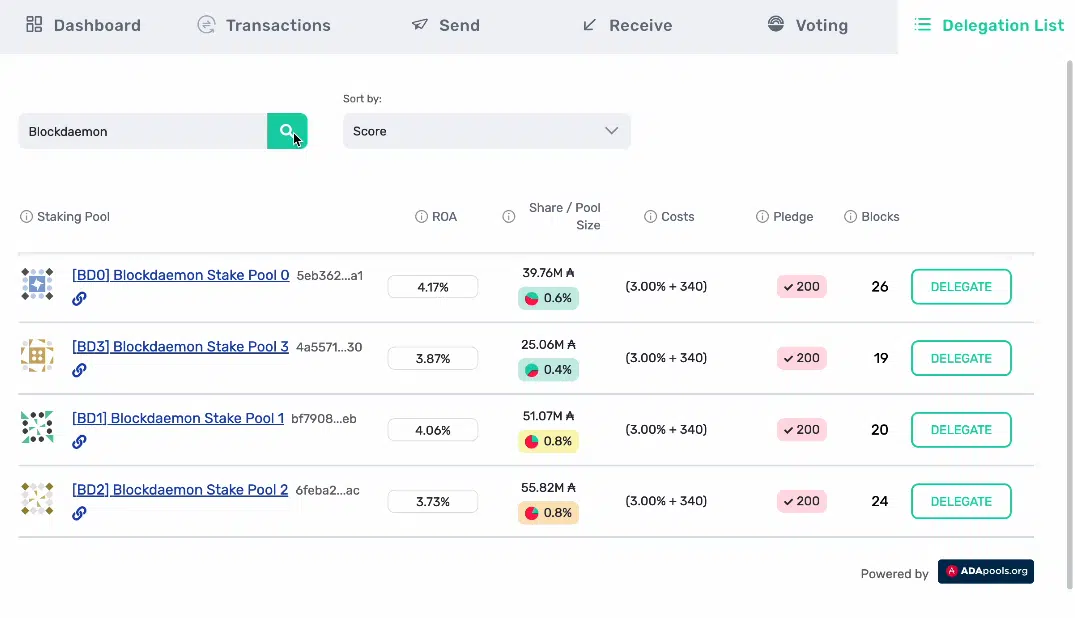Open the BD0 pool link chain icon

click(x=80, y=298)
